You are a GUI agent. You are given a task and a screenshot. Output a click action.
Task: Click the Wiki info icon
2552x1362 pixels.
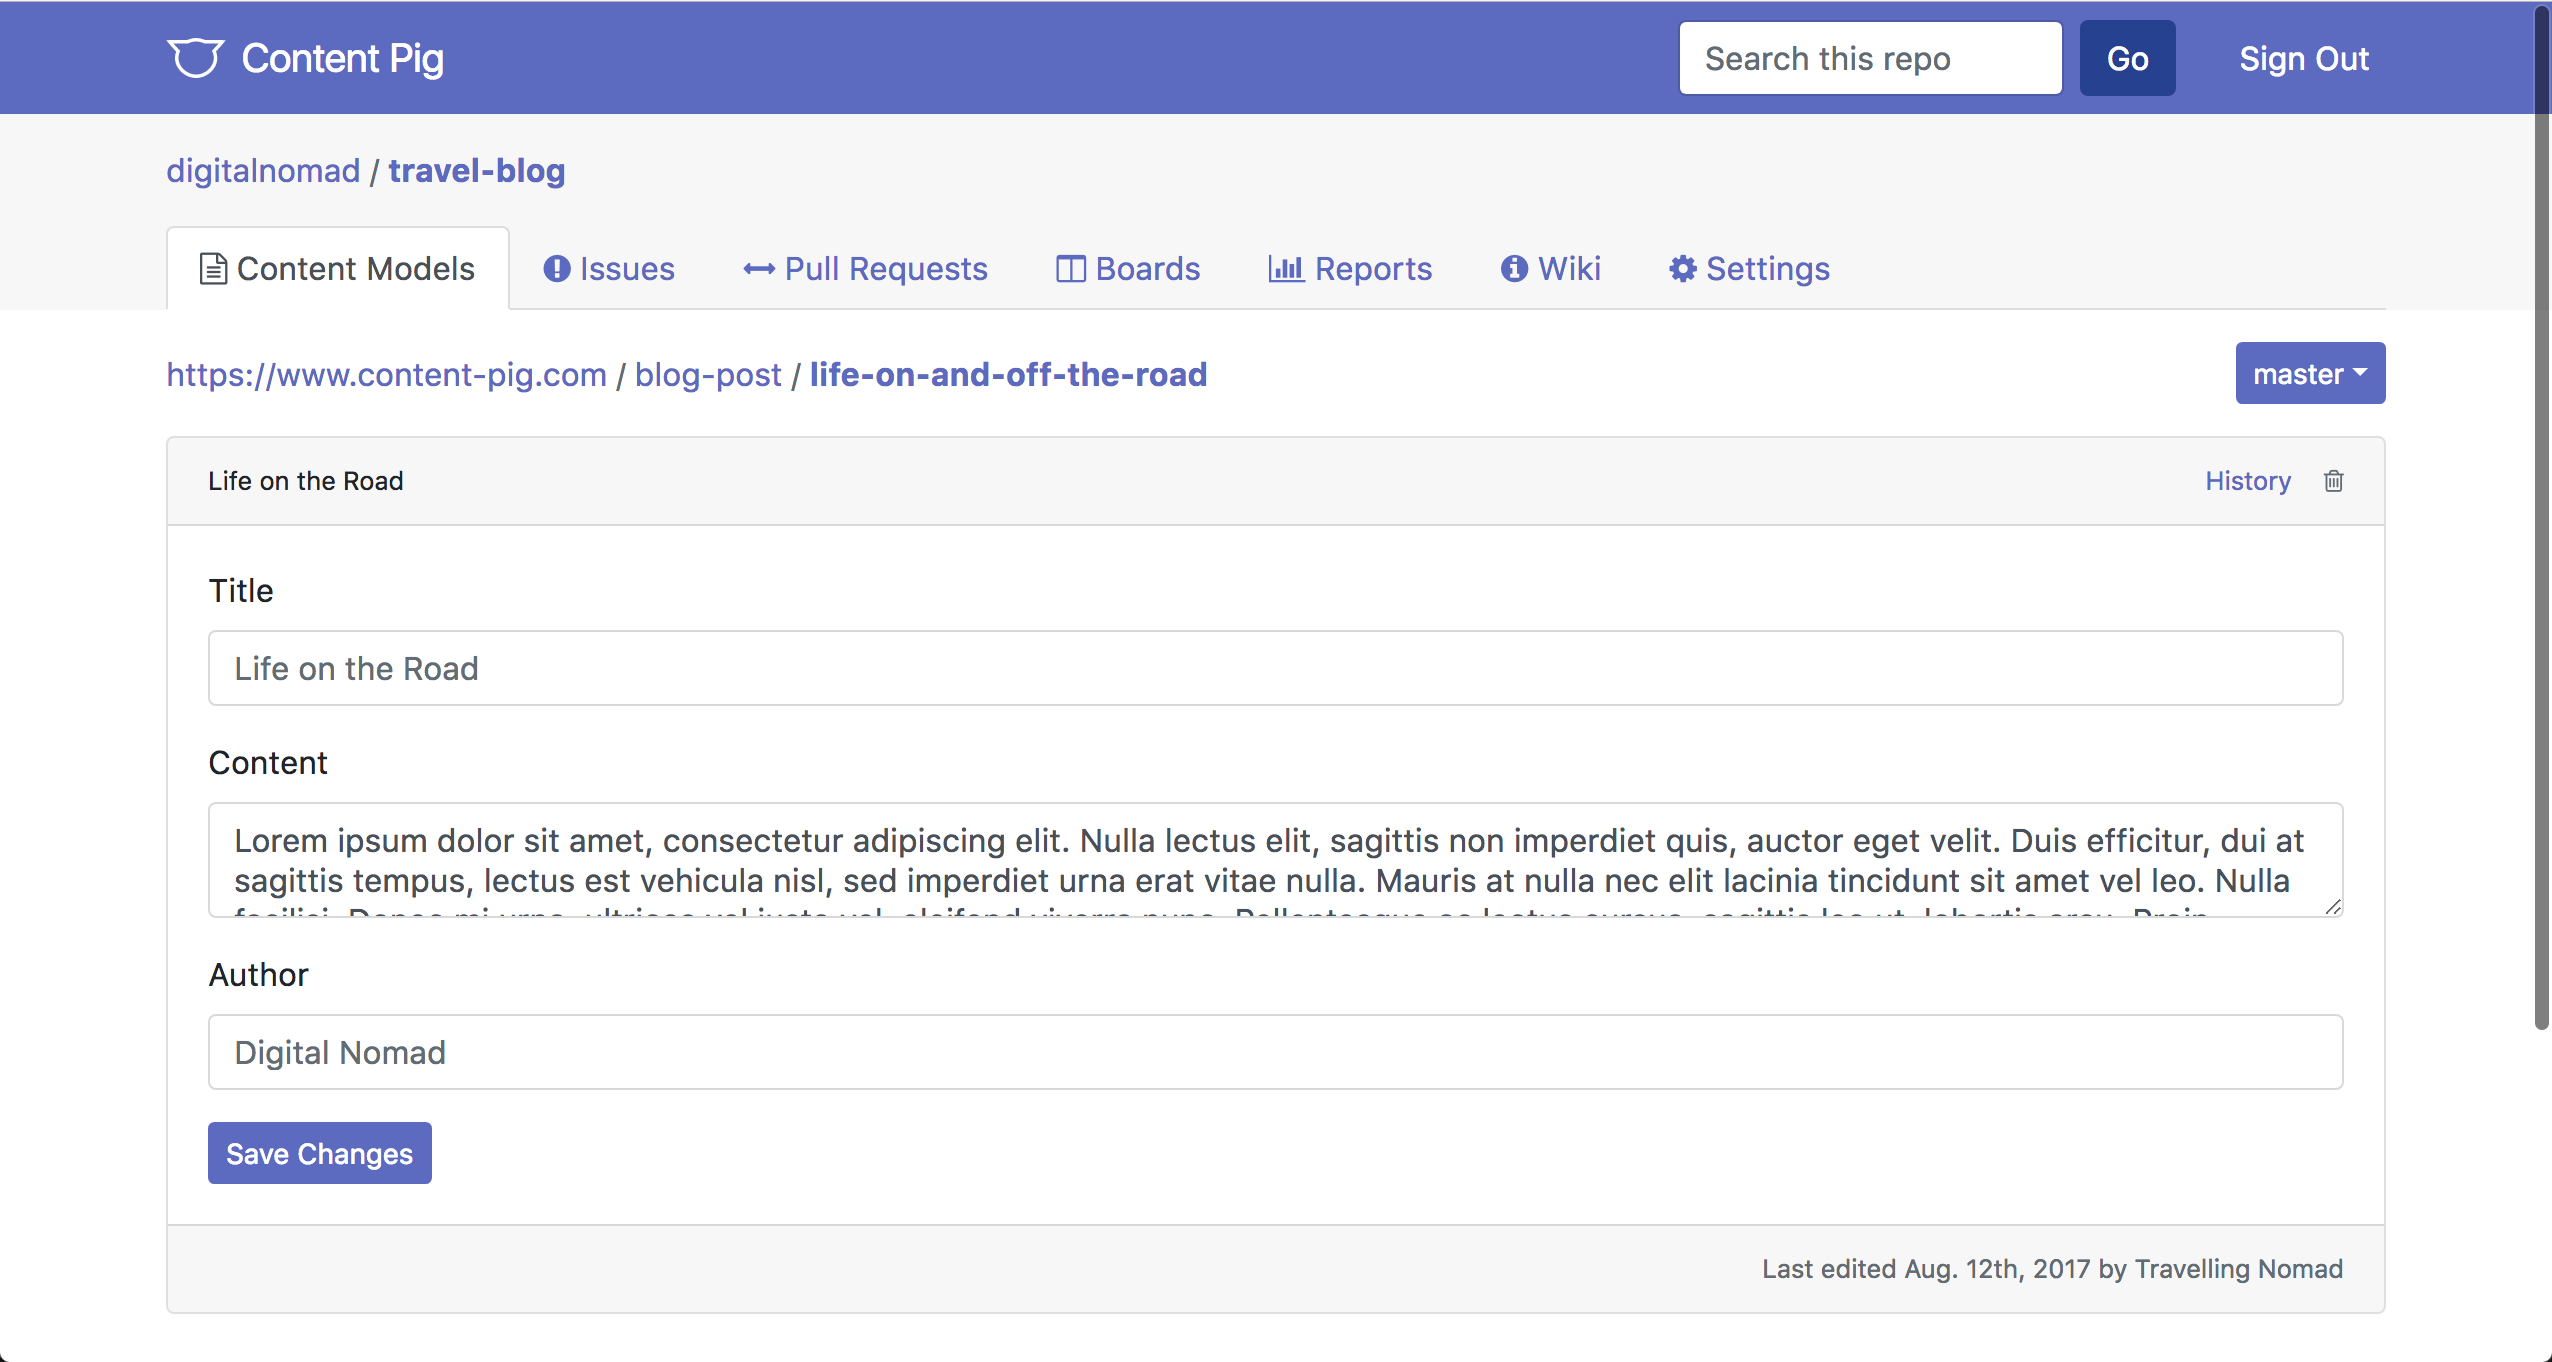coord(1514,269)
